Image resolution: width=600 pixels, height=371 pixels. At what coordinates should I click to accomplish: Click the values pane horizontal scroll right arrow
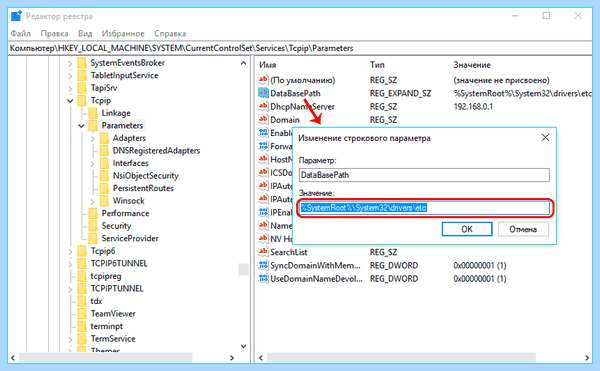pos(587,358)
